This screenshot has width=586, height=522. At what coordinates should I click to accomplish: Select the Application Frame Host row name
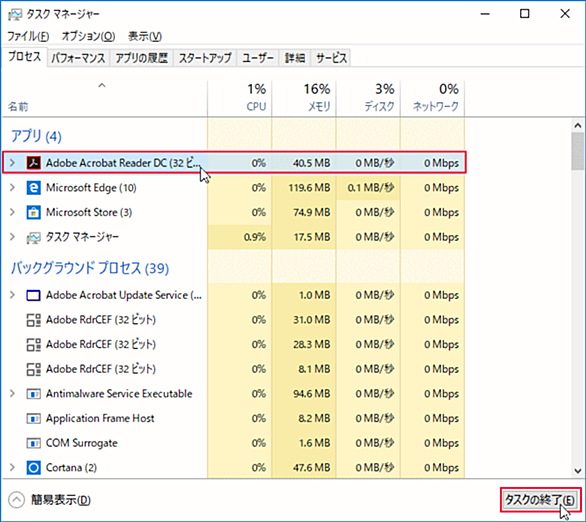(100, 418)
